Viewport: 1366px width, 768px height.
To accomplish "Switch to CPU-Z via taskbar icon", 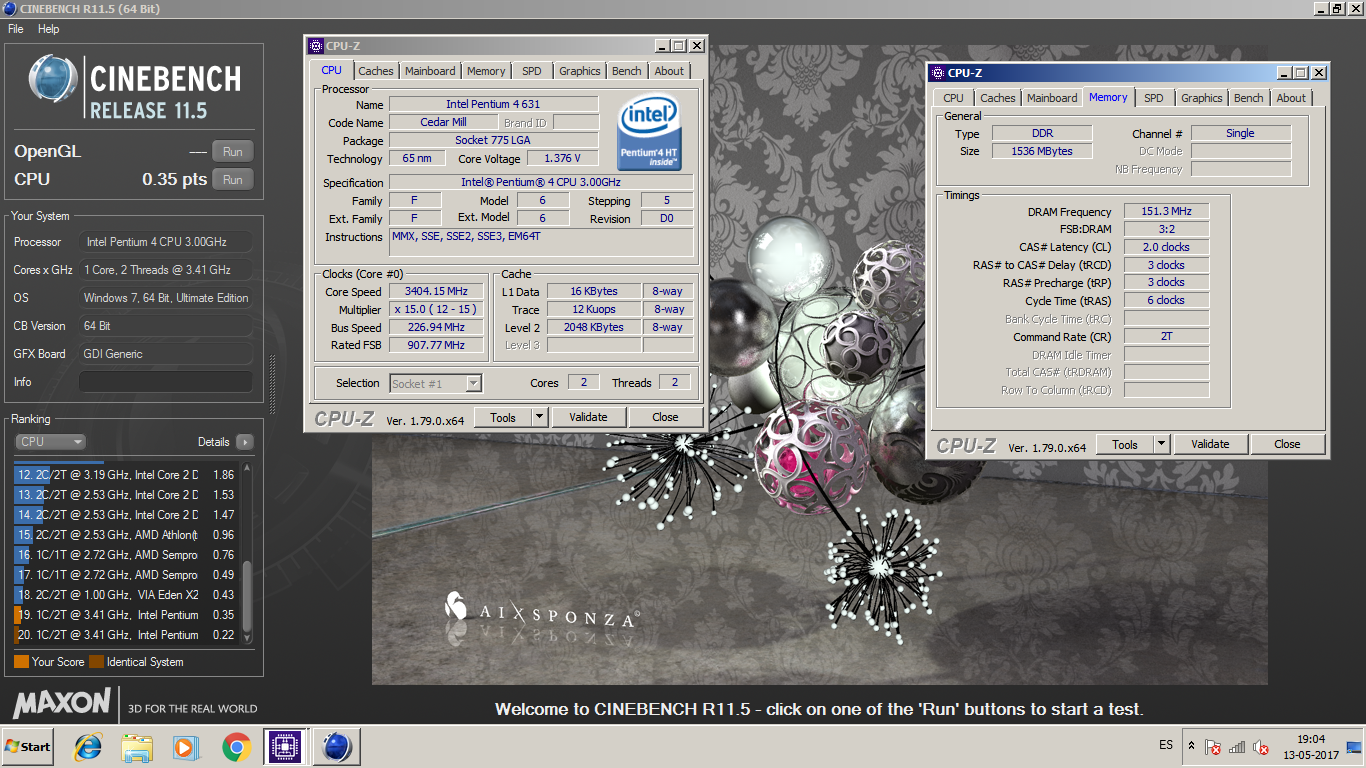I will (x=285, y=746).
